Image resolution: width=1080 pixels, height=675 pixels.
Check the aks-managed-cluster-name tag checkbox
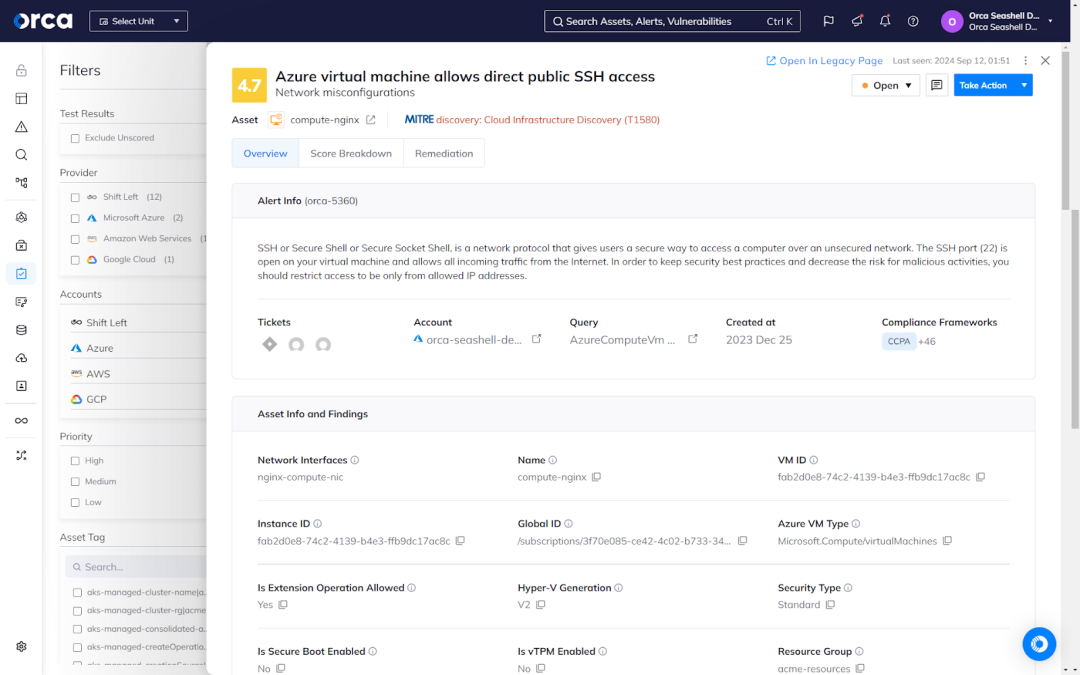[x=77, y=592]
